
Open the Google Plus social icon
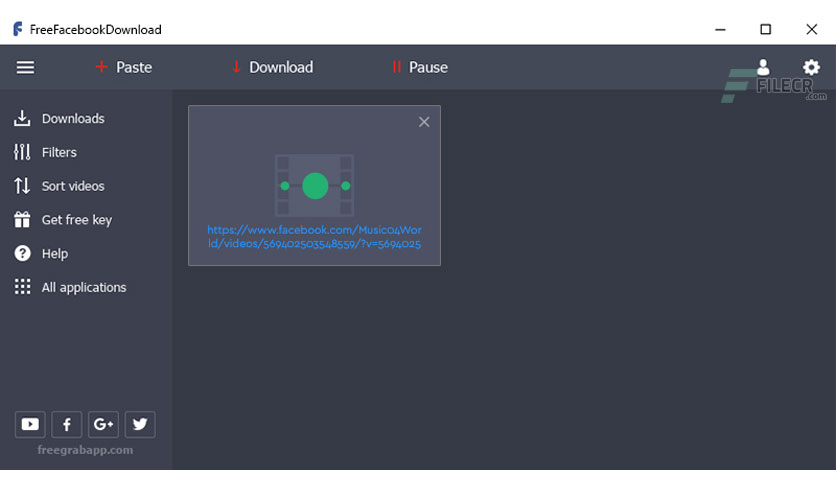click(103, 424)
